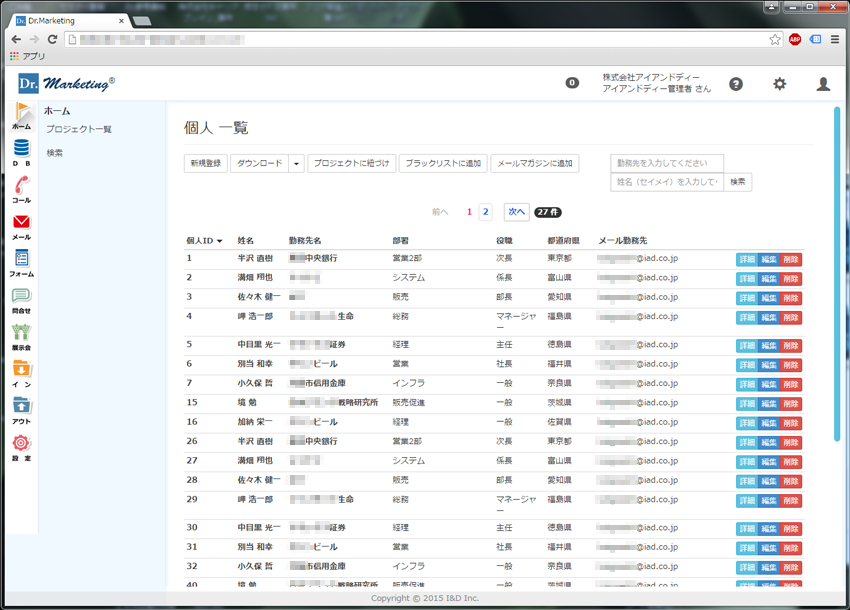
Task: Go to page 2 of the list
Action: tap(486, 212)
